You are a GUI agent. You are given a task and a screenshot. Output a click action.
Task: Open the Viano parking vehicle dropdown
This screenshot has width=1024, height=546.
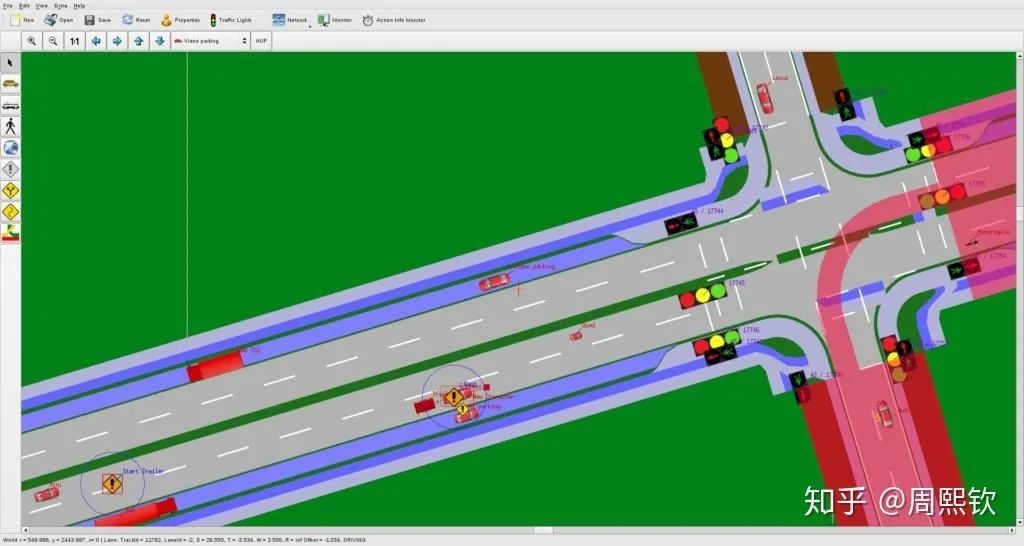coord(210,41)
